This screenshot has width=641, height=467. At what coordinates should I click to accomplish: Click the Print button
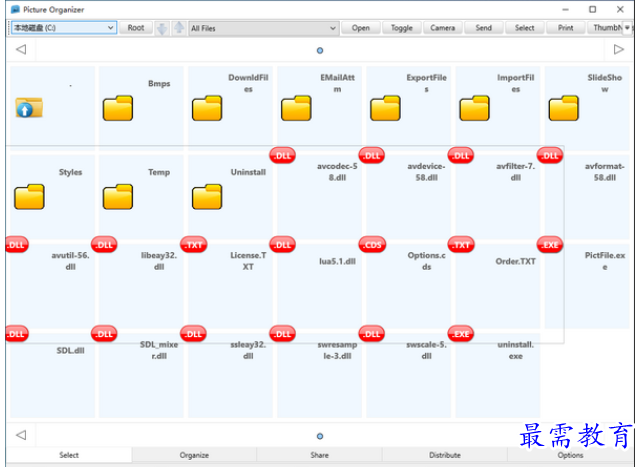tap(565, 28)
